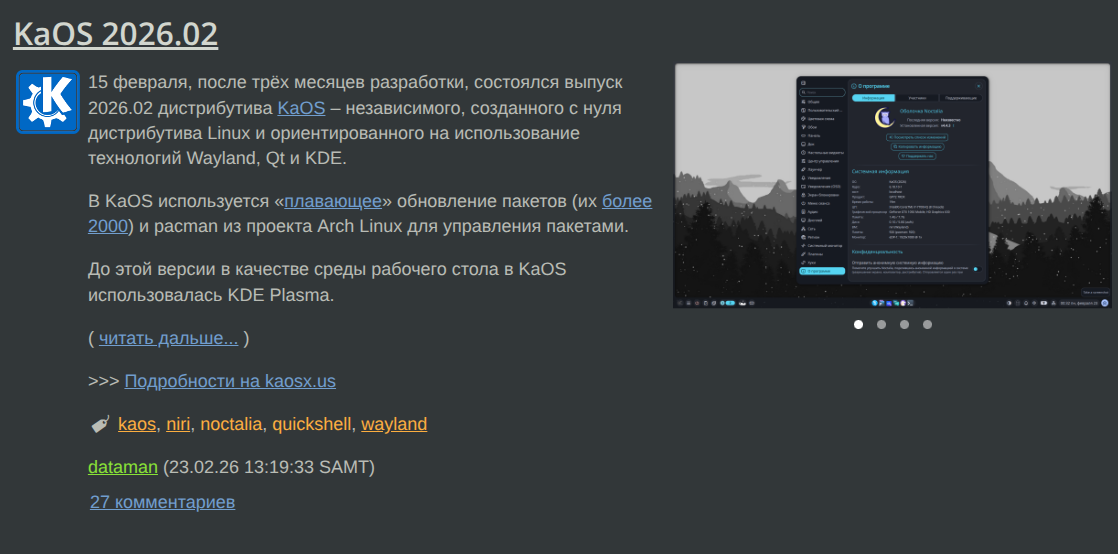The image size is (1118, 554).
Task: Select the wayland tag
Action: (394, 424)
